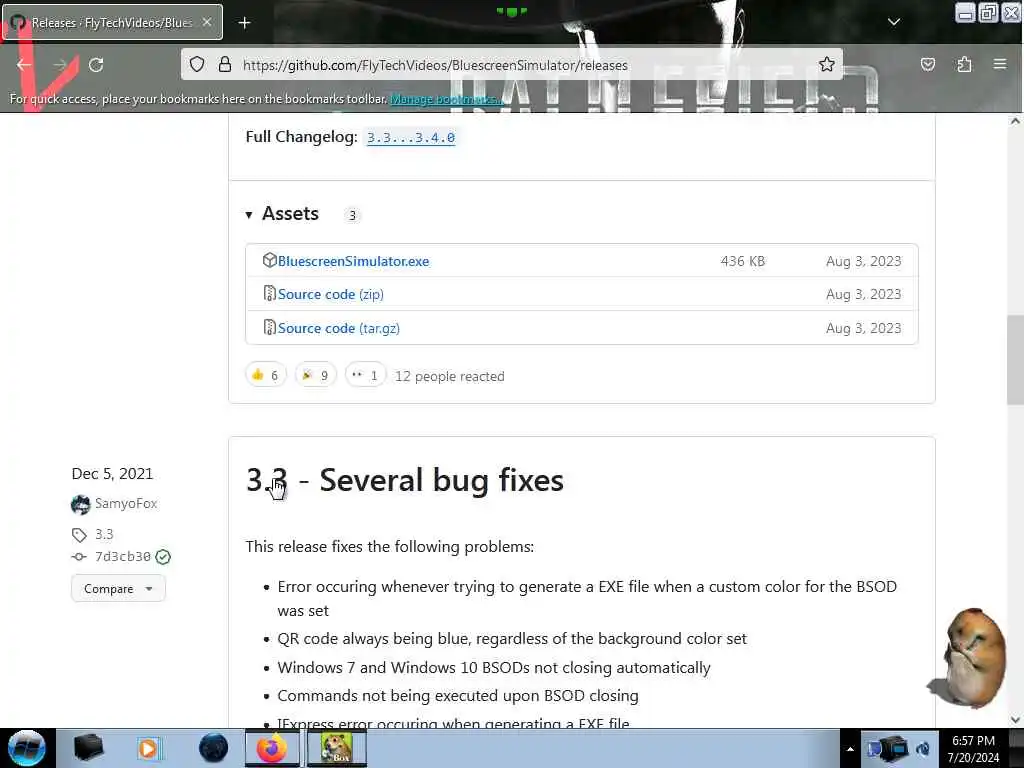Open the Compare dropdown button
This screenshot has width=1024, height=768.
[118, 588]
